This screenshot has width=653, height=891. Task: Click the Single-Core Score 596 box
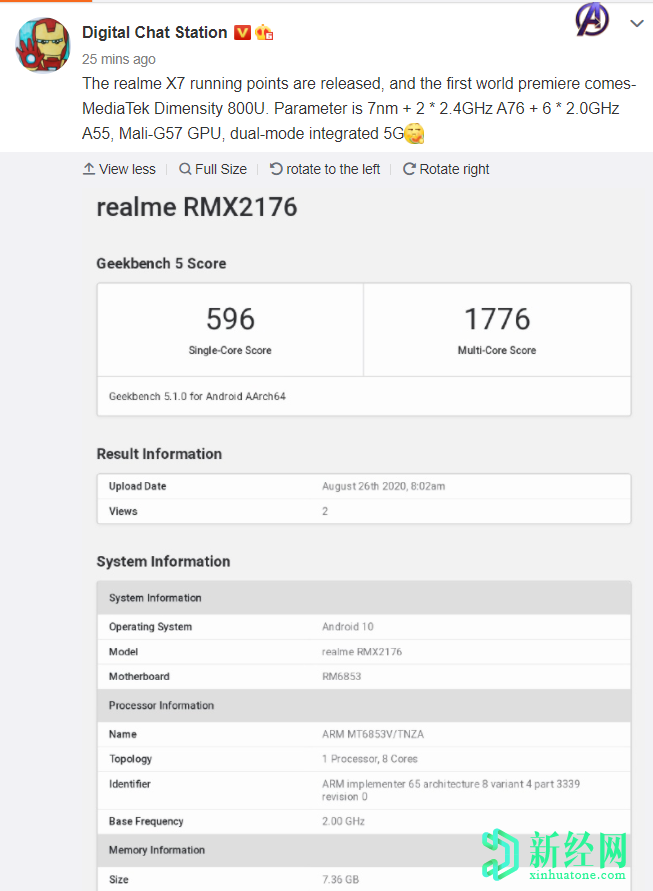click(x=230, y=329)
